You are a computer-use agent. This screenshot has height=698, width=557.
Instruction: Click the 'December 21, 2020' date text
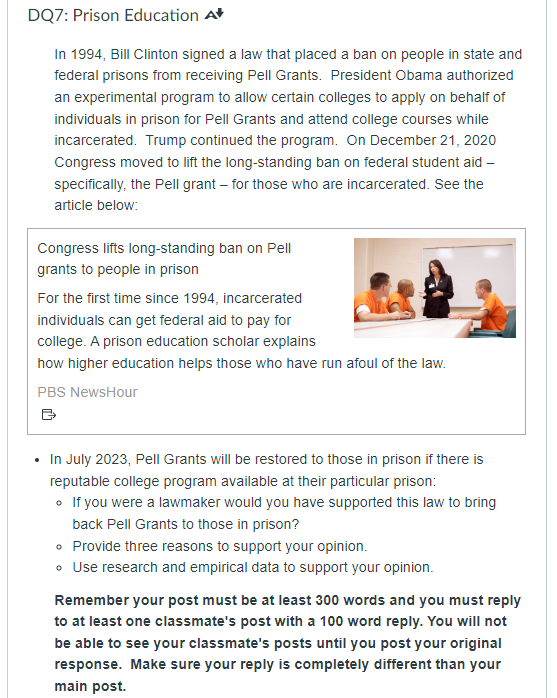pos(433,140)
